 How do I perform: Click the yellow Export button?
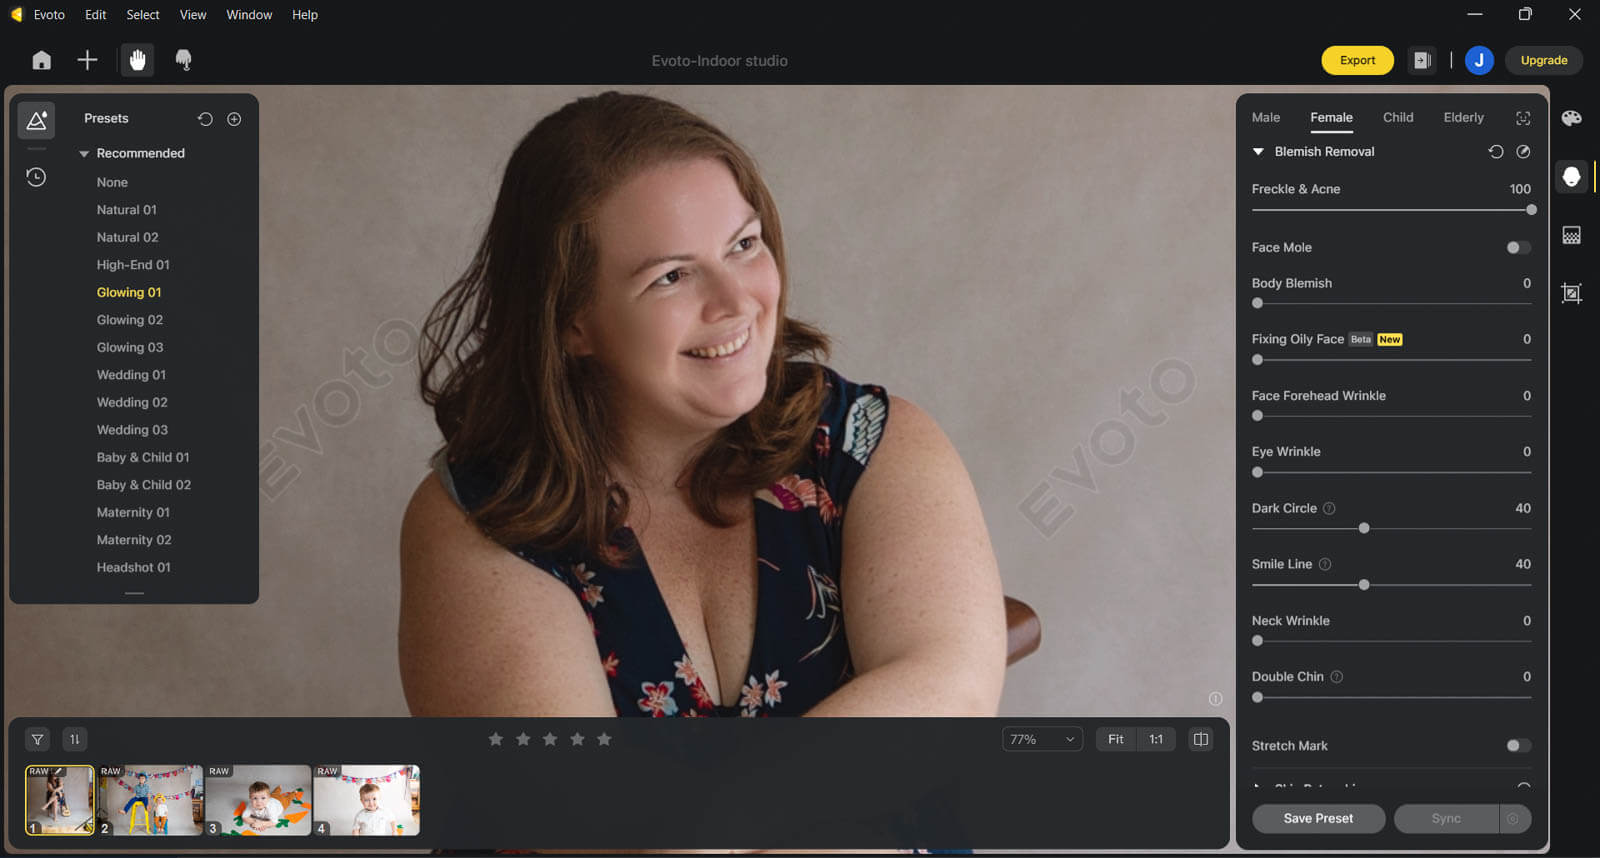point(1357,60)
